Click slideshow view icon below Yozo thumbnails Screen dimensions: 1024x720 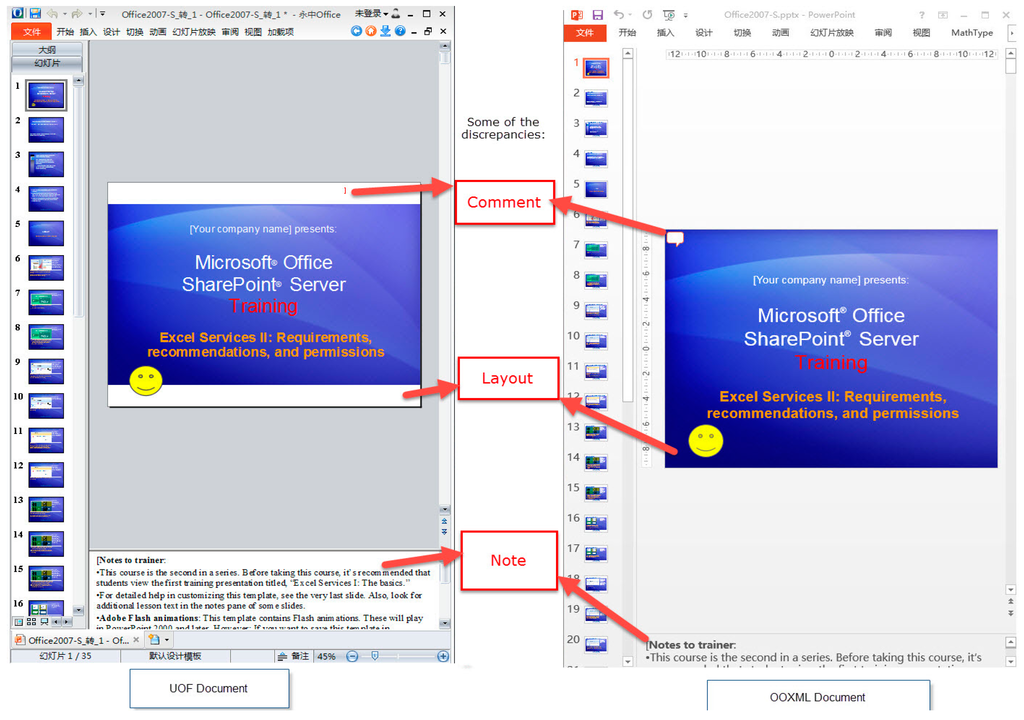coord(44,621)
